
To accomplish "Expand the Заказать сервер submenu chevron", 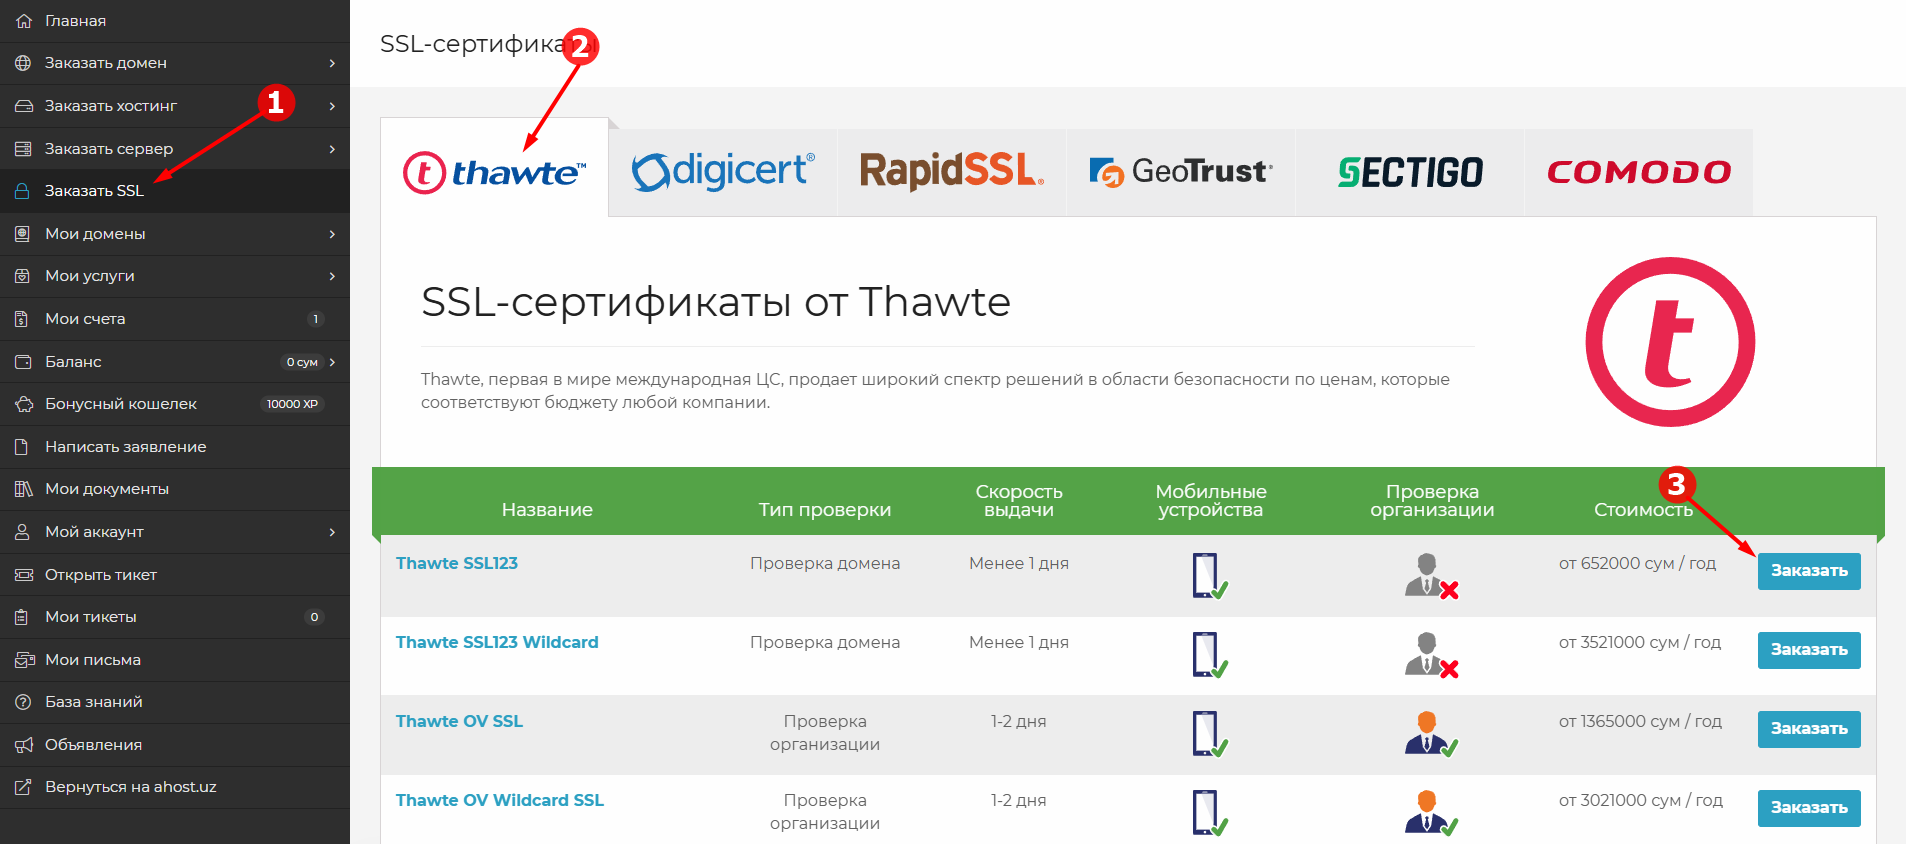I will pyautogui.click(x=332, y=149).
